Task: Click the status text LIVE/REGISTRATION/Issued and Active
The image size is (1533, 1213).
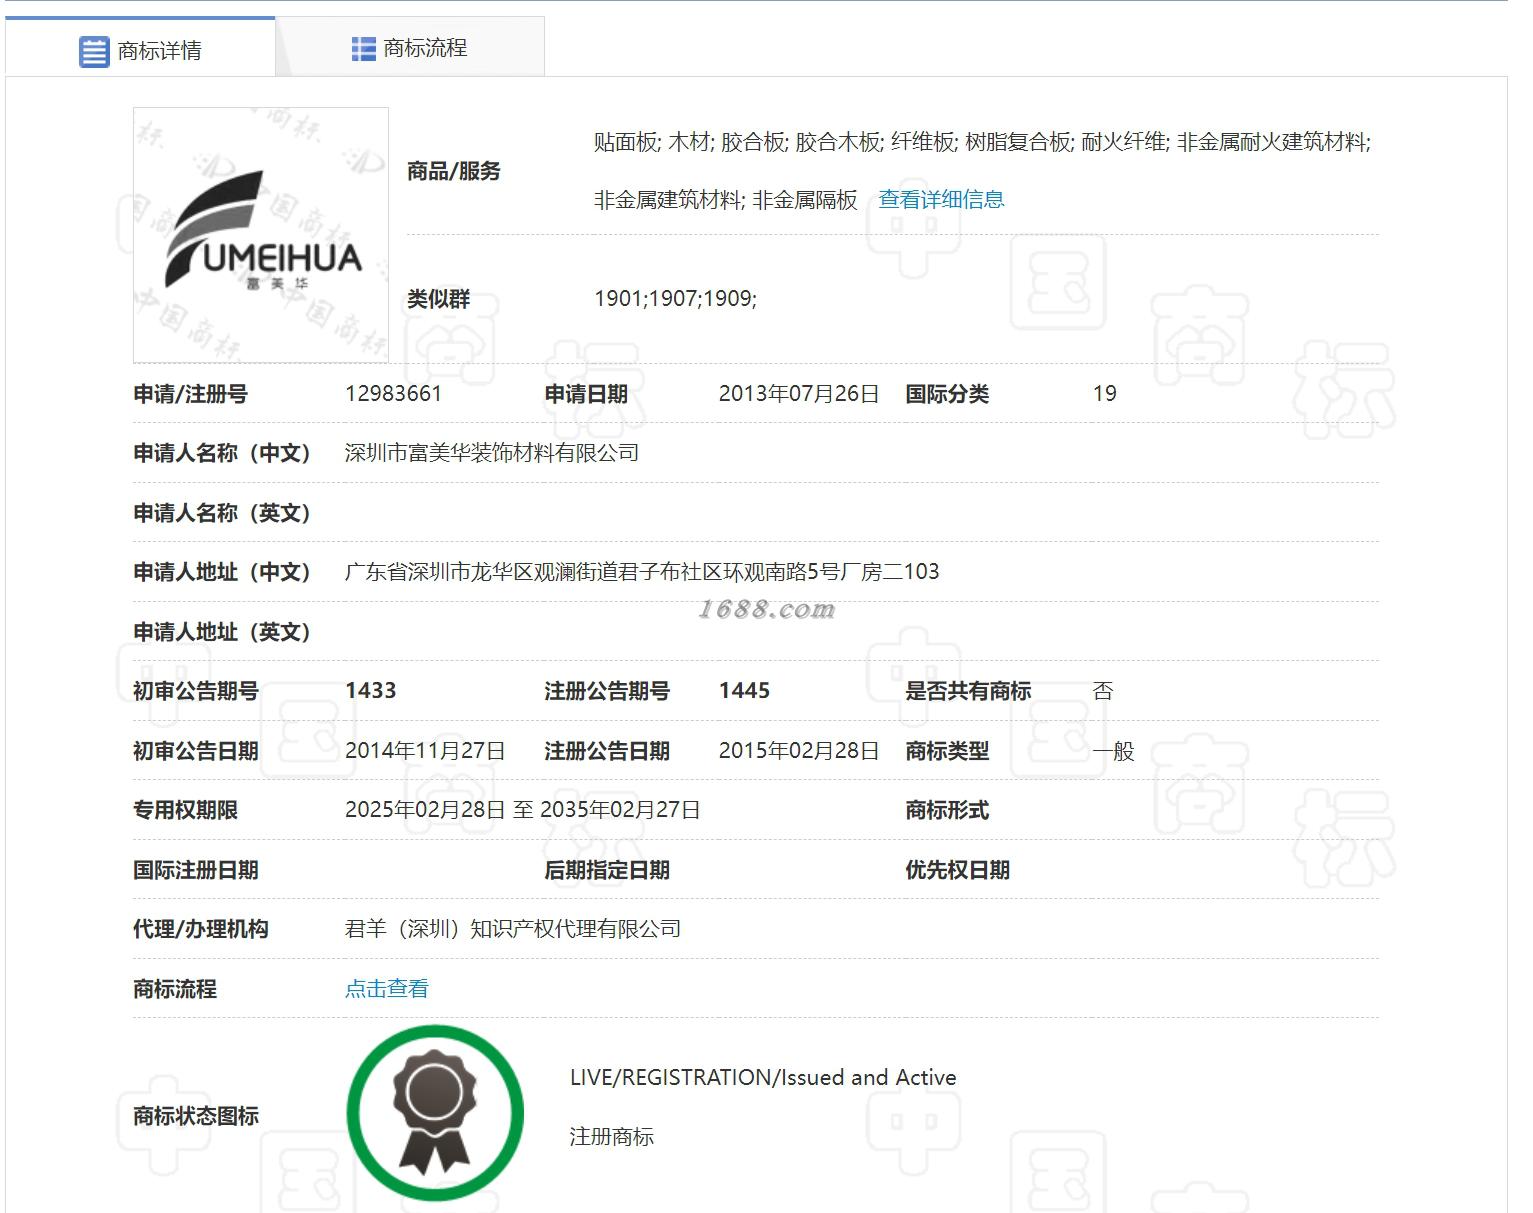Action: [x=763, y=1078]
